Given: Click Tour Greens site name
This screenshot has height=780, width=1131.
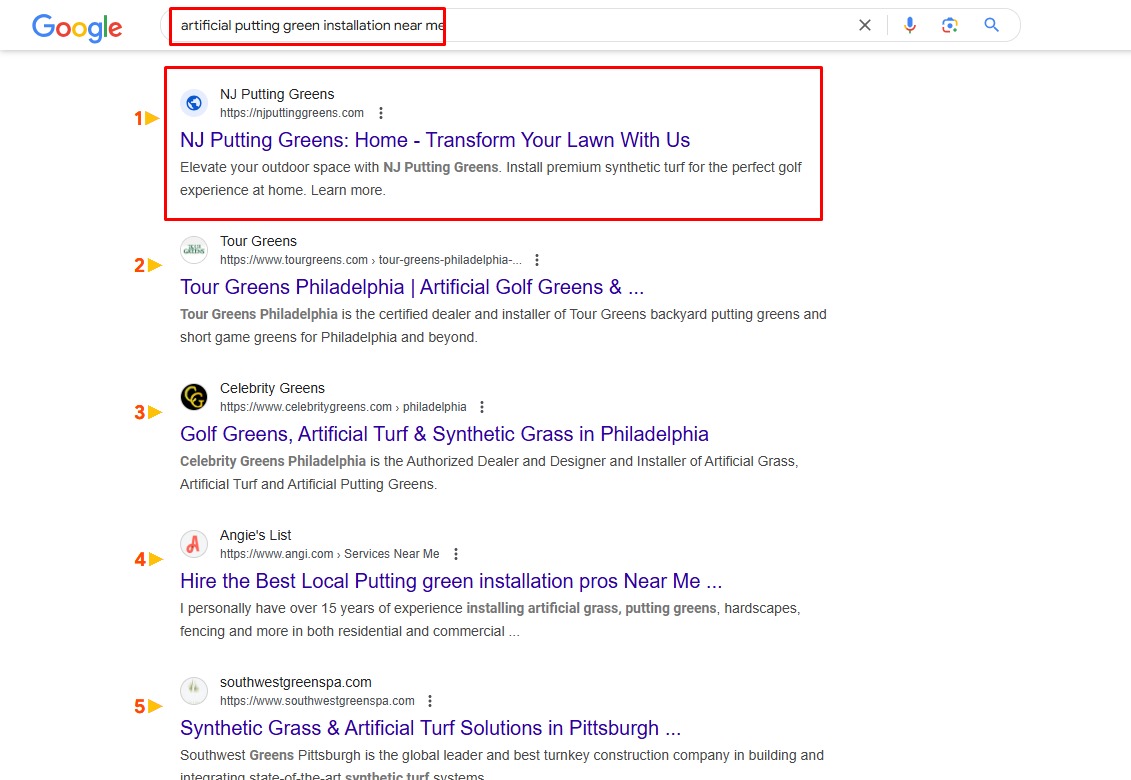Looking at the screenshot, I should [x=258, y=242].
